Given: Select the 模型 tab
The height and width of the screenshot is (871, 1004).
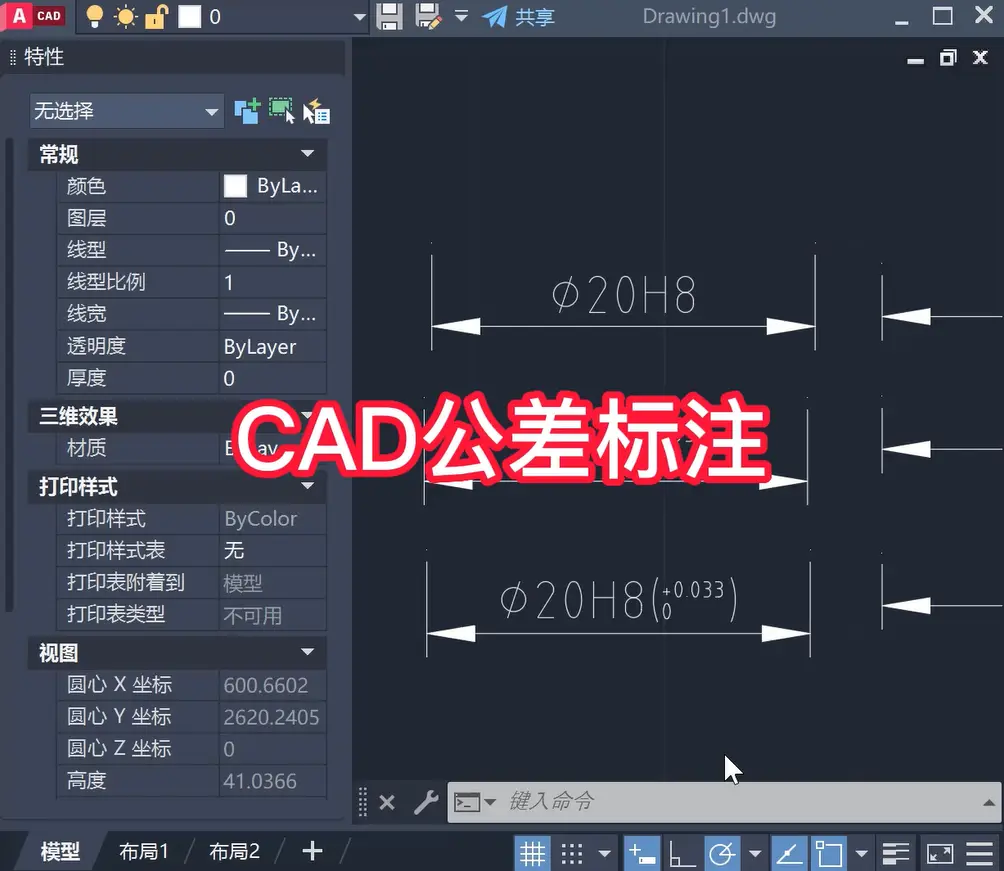Looking at the screenshot, I should click(x=59, y=851).
